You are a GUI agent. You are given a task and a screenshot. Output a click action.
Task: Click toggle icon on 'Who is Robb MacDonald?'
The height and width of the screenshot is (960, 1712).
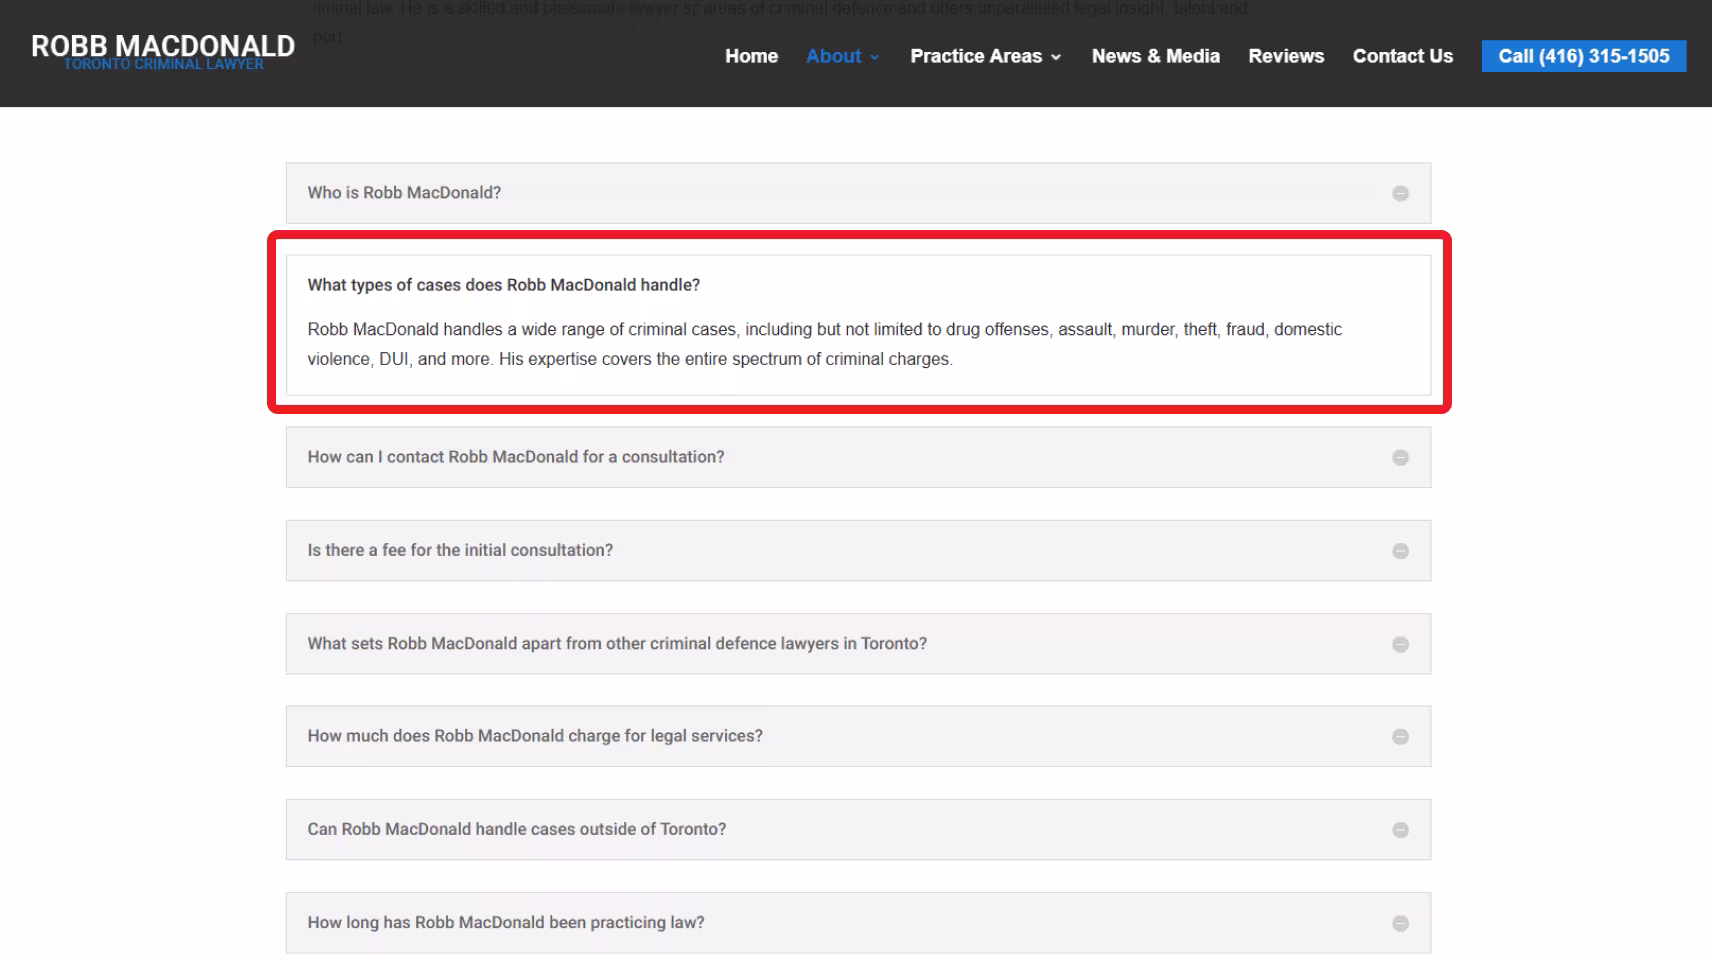tap(1400, 193)
